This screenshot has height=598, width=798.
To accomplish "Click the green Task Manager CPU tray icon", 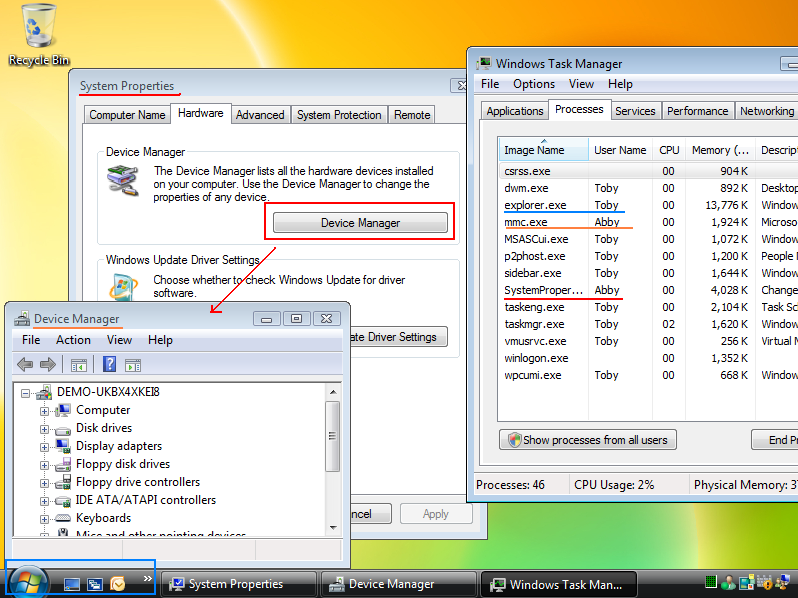I will tap(711, 582).
